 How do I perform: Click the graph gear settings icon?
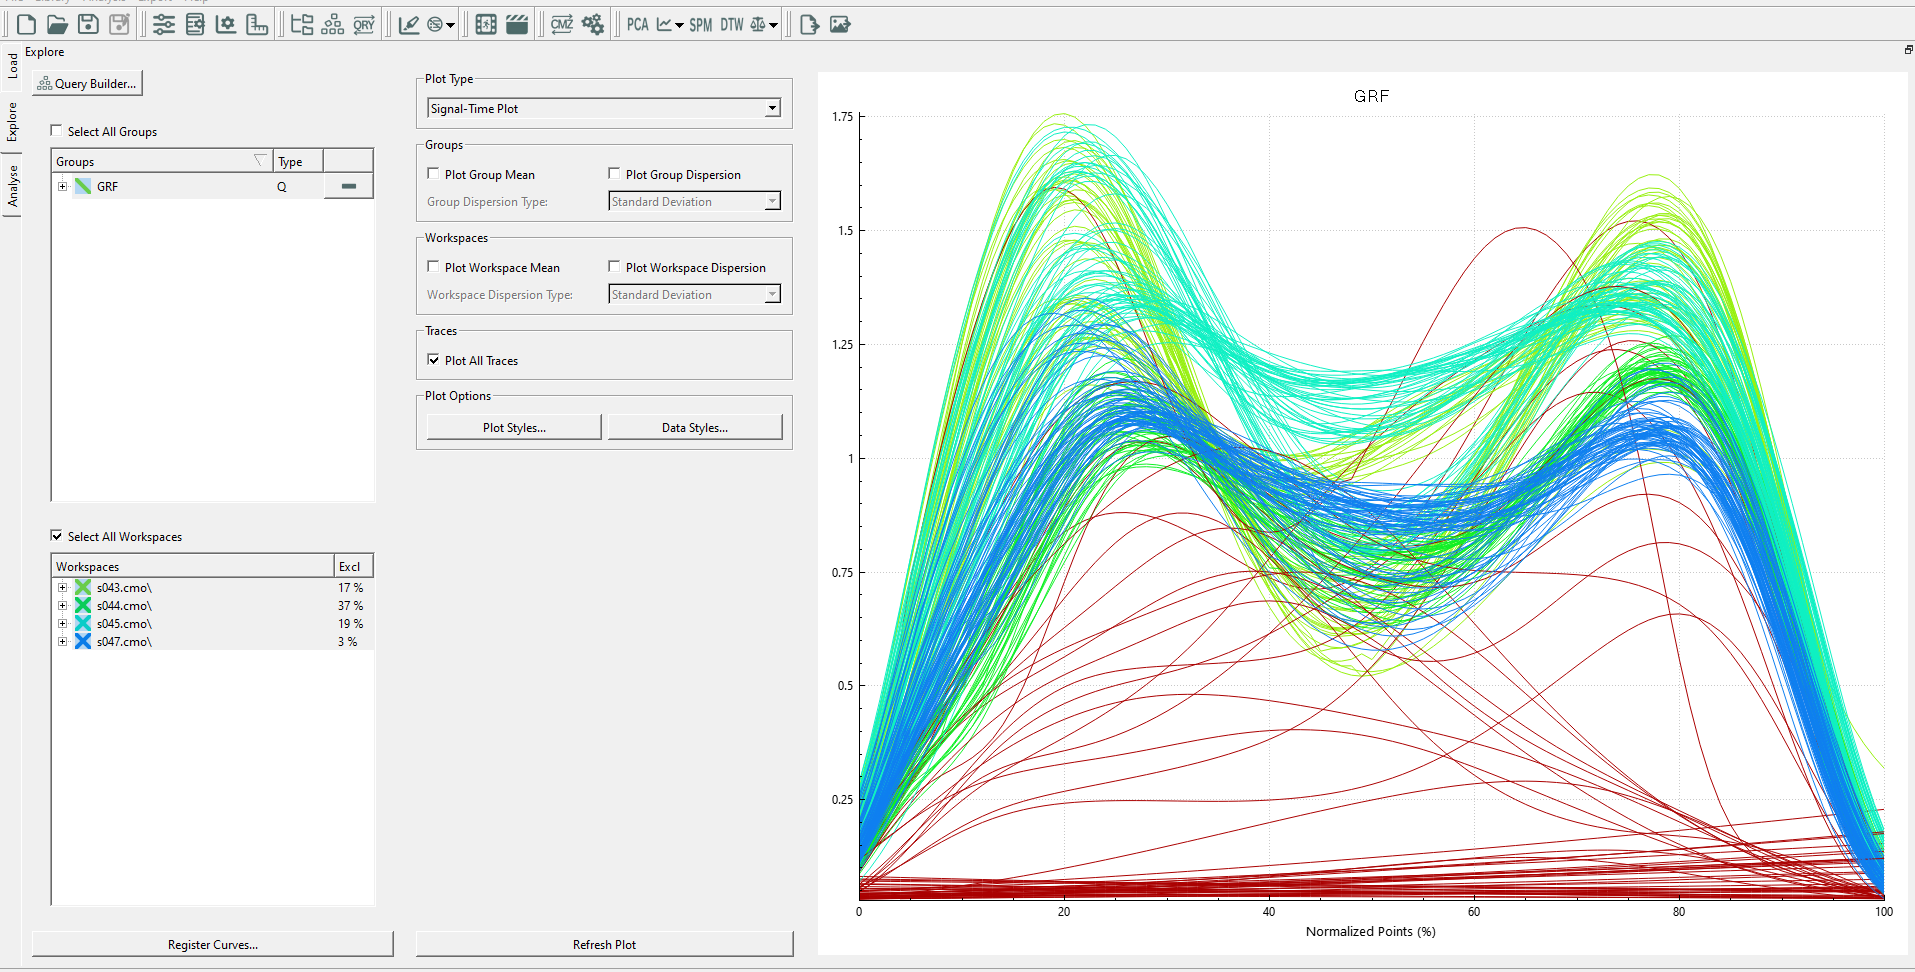click(226, 24)
